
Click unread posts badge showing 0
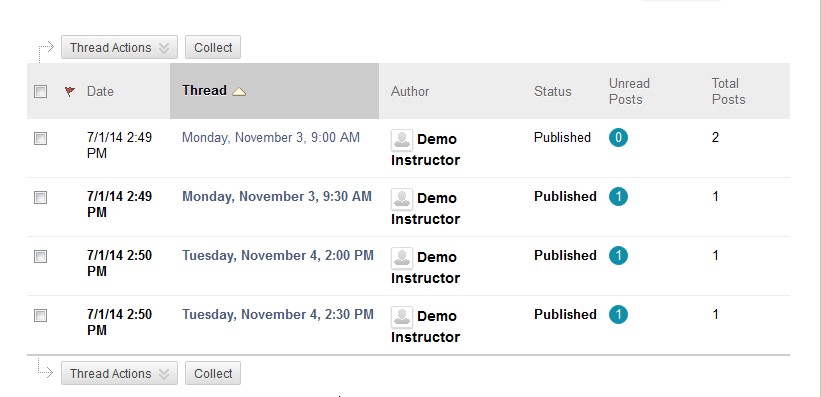[x=618, y=138]
